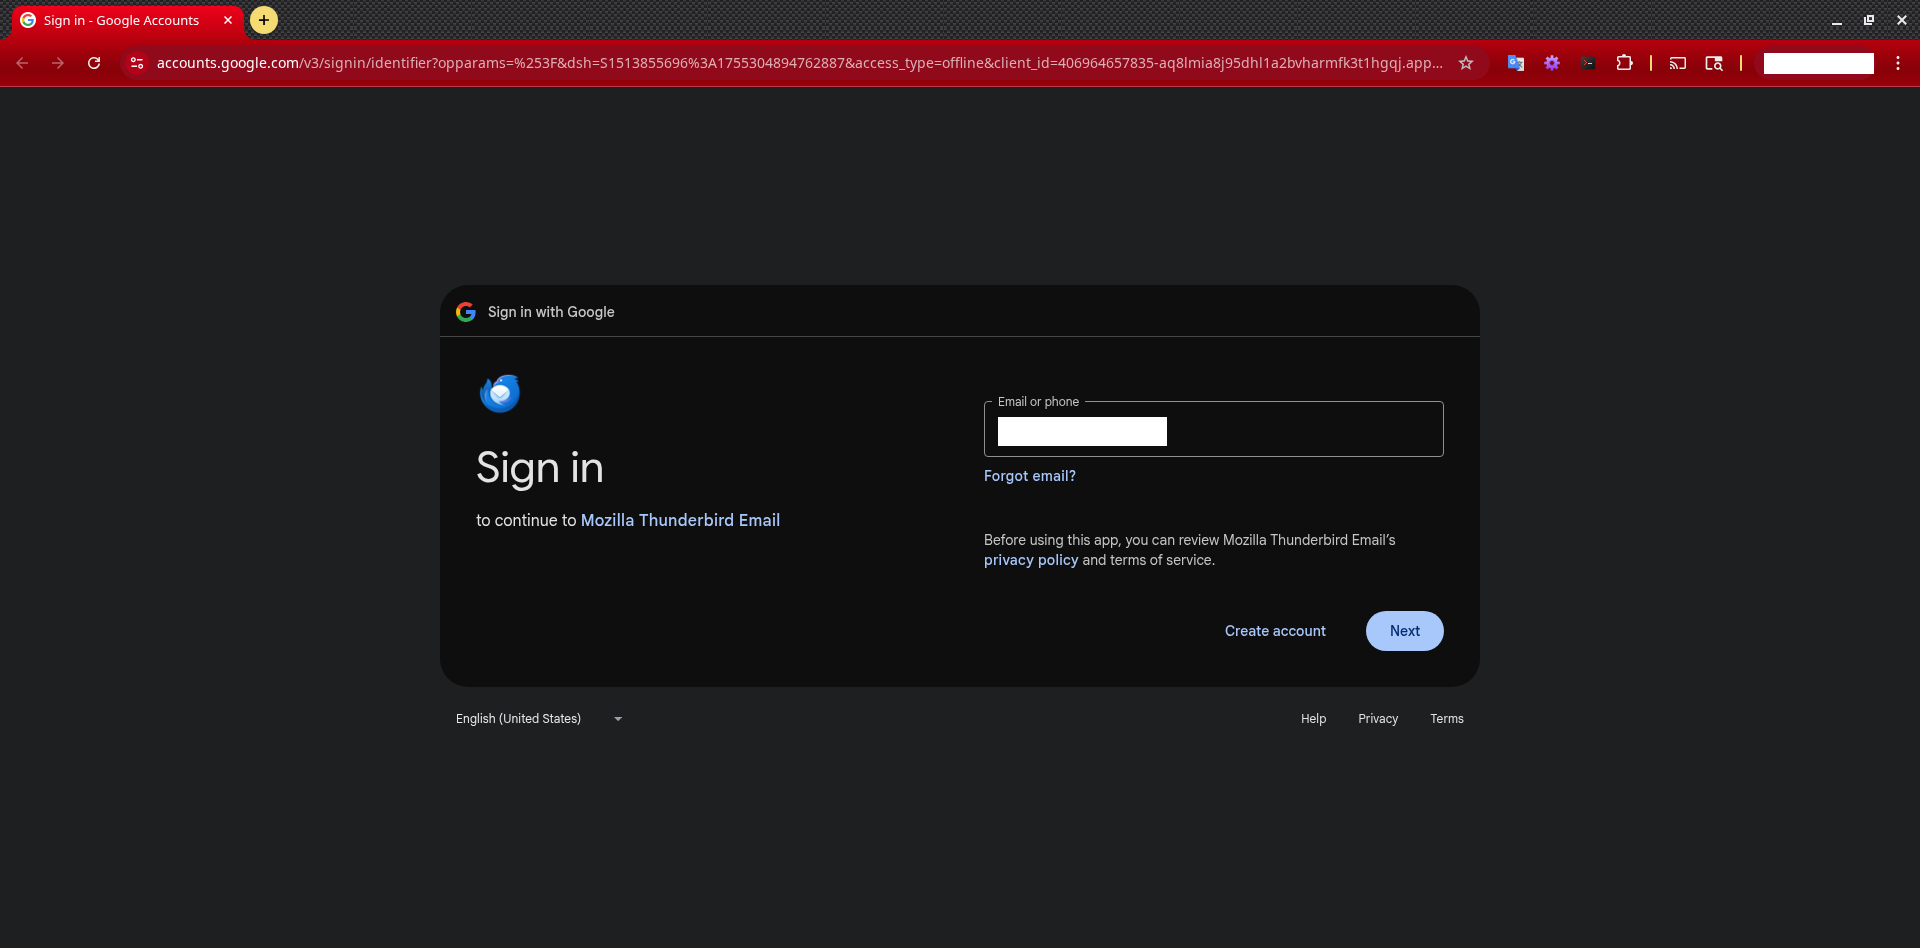This screenshot has height=948, width=1920.
Task: Bookmark this page with the star icon
Action: [1466, 63]
